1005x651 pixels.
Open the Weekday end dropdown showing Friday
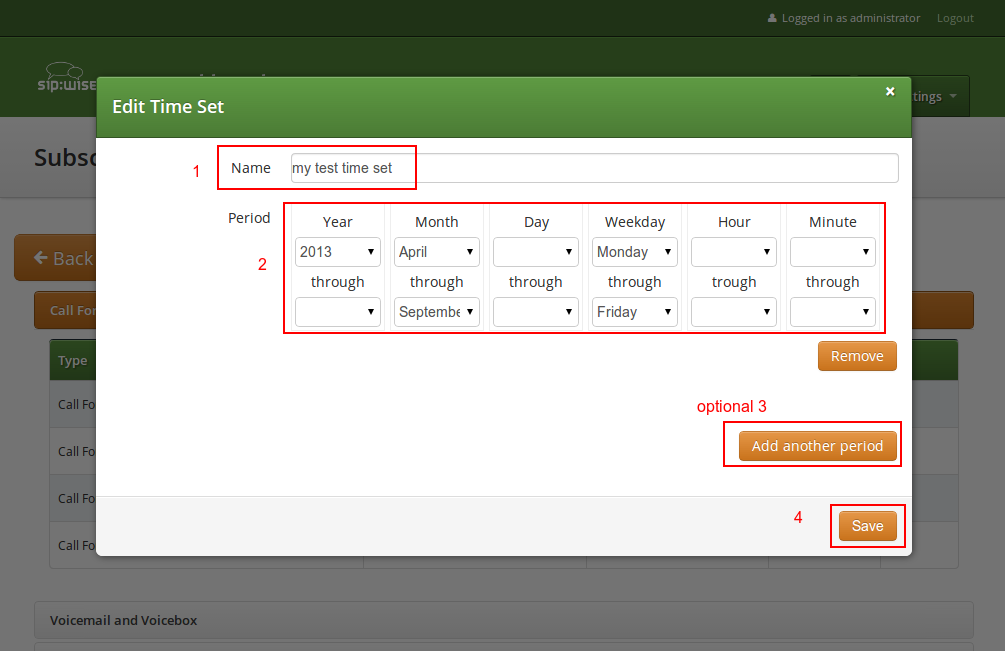[635, 312]
